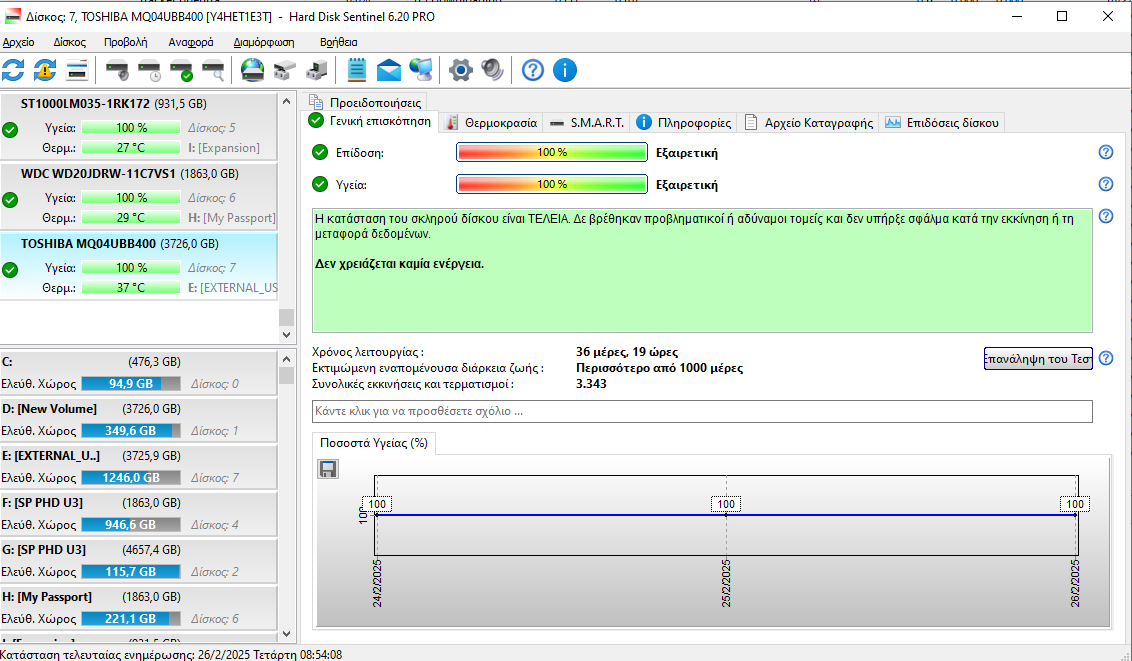Select disk ST1000LM035-1RK172 in the list
The width and height of the screenshot is (1132, 661).
tap(139, 126)
